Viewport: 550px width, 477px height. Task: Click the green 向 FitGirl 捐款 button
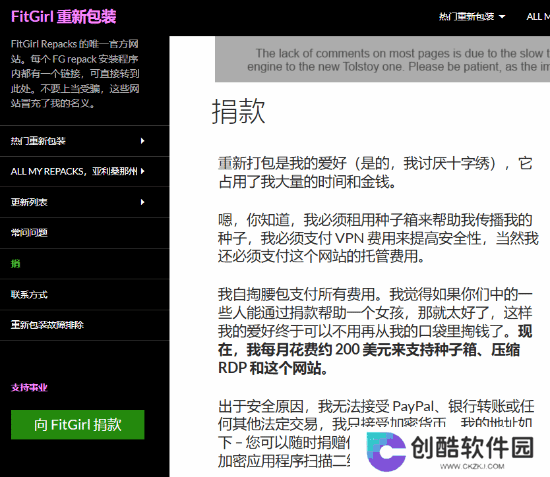click(78, 425)
